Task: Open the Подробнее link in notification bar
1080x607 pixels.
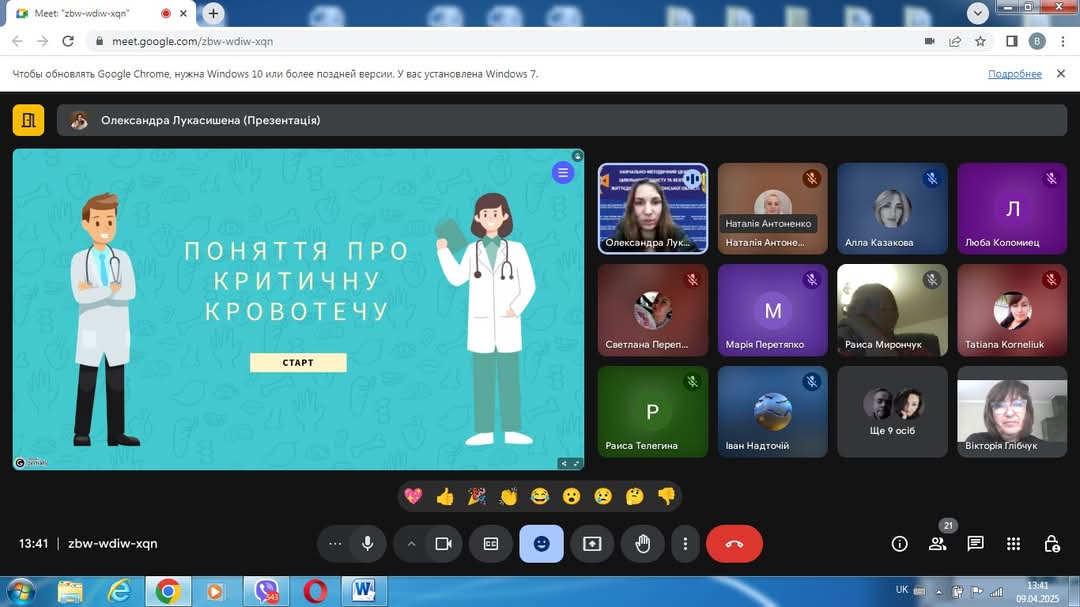Action: [1015, 74]
